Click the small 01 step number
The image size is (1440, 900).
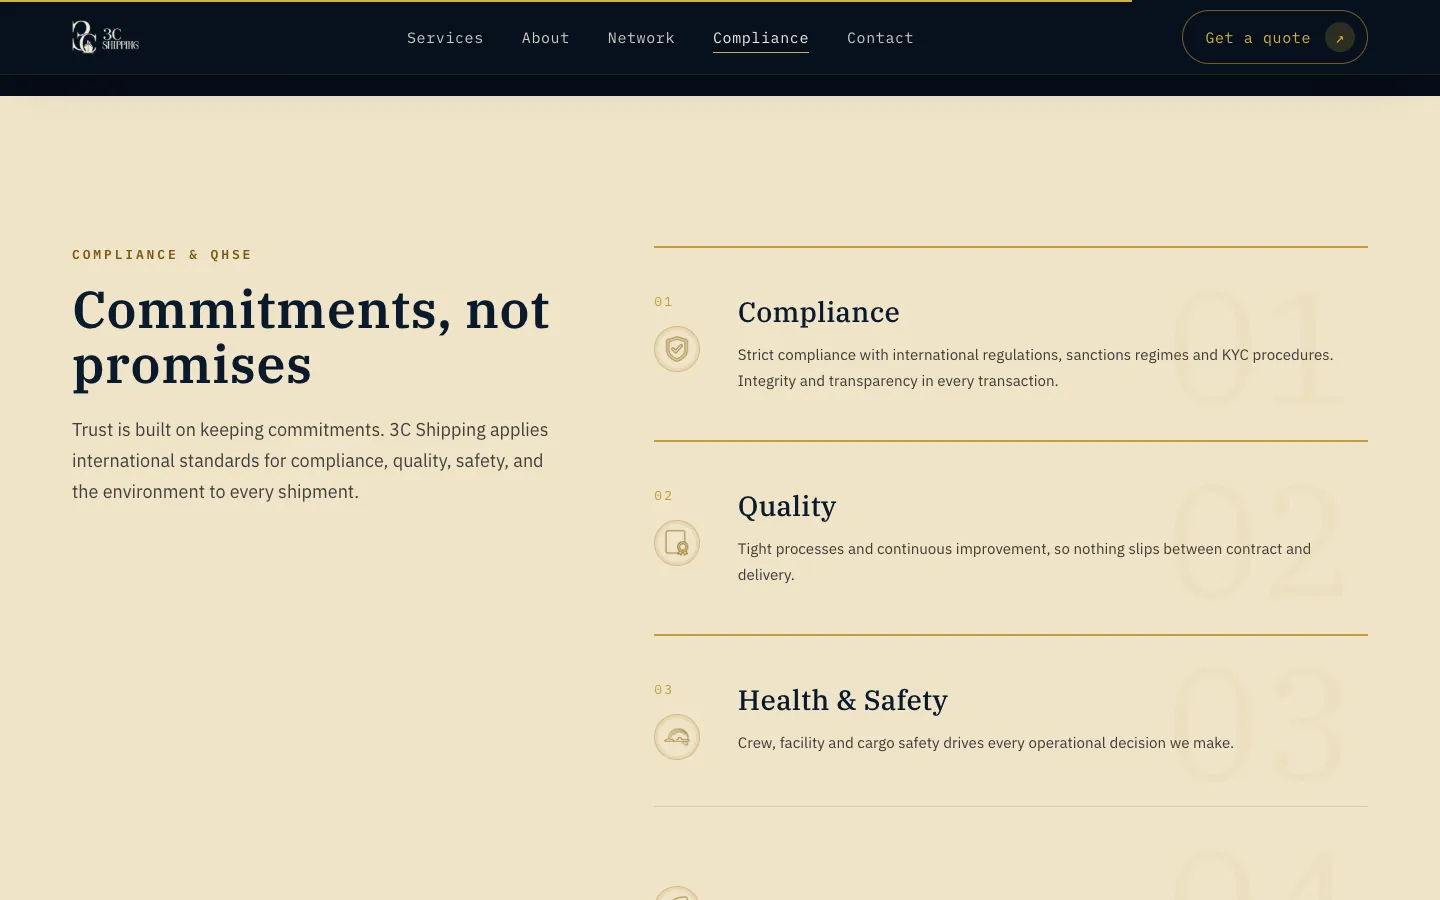pos(664,302)
